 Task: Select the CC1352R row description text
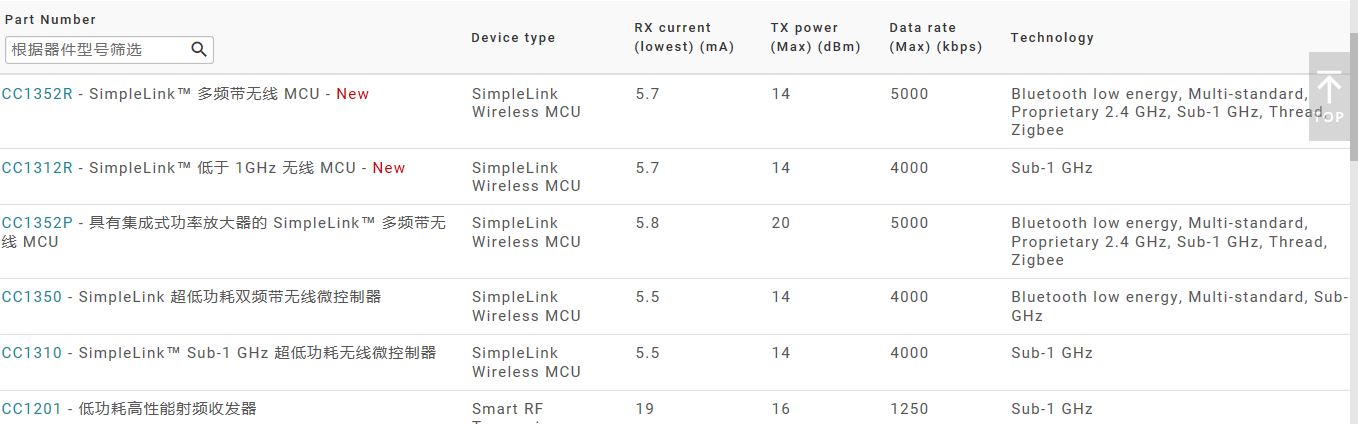(x=205, y=94)
